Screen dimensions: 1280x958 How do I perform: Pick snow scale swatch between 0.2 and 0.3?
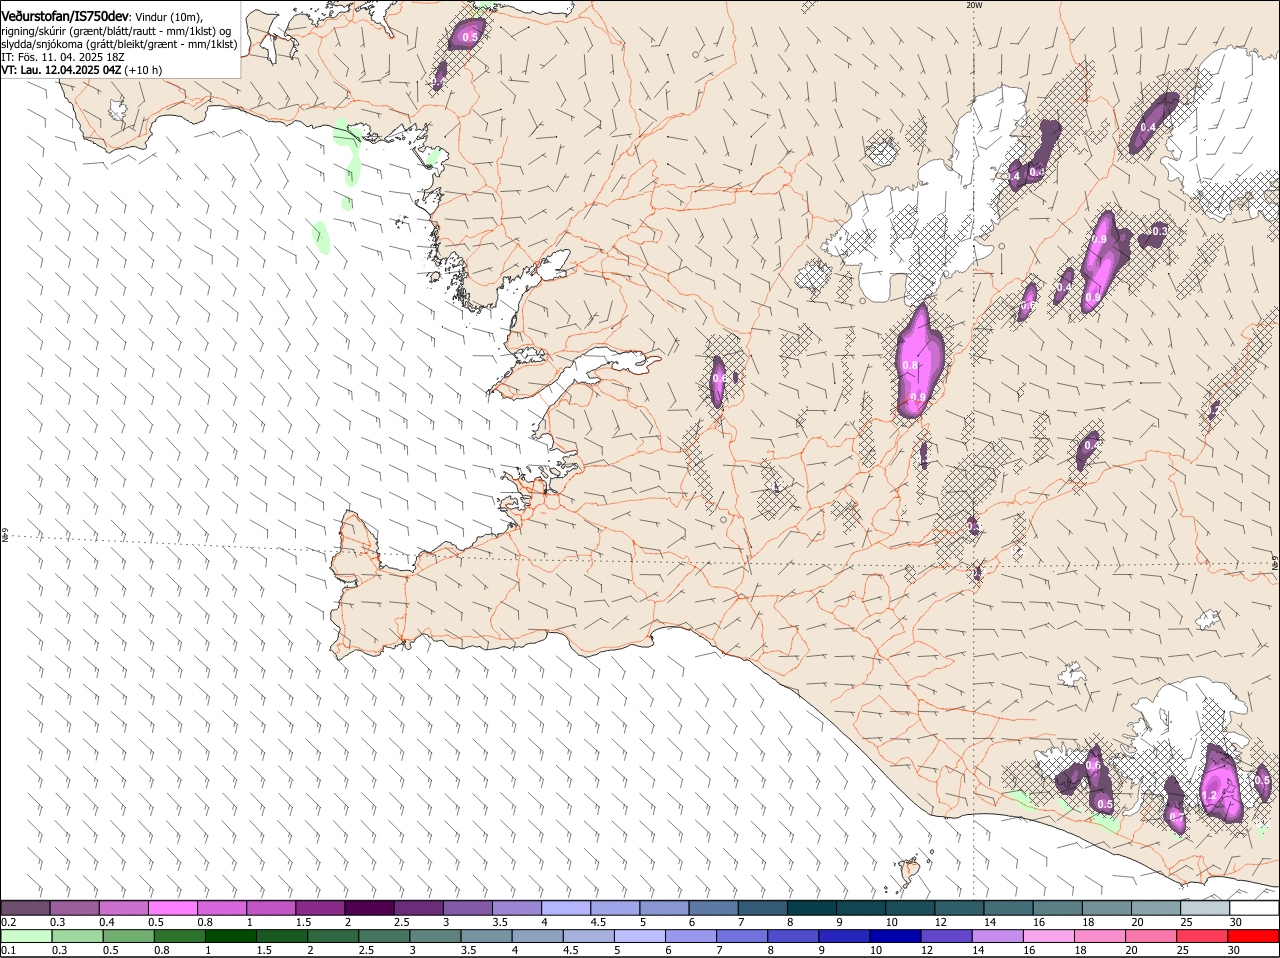click(x=27, y=908)
